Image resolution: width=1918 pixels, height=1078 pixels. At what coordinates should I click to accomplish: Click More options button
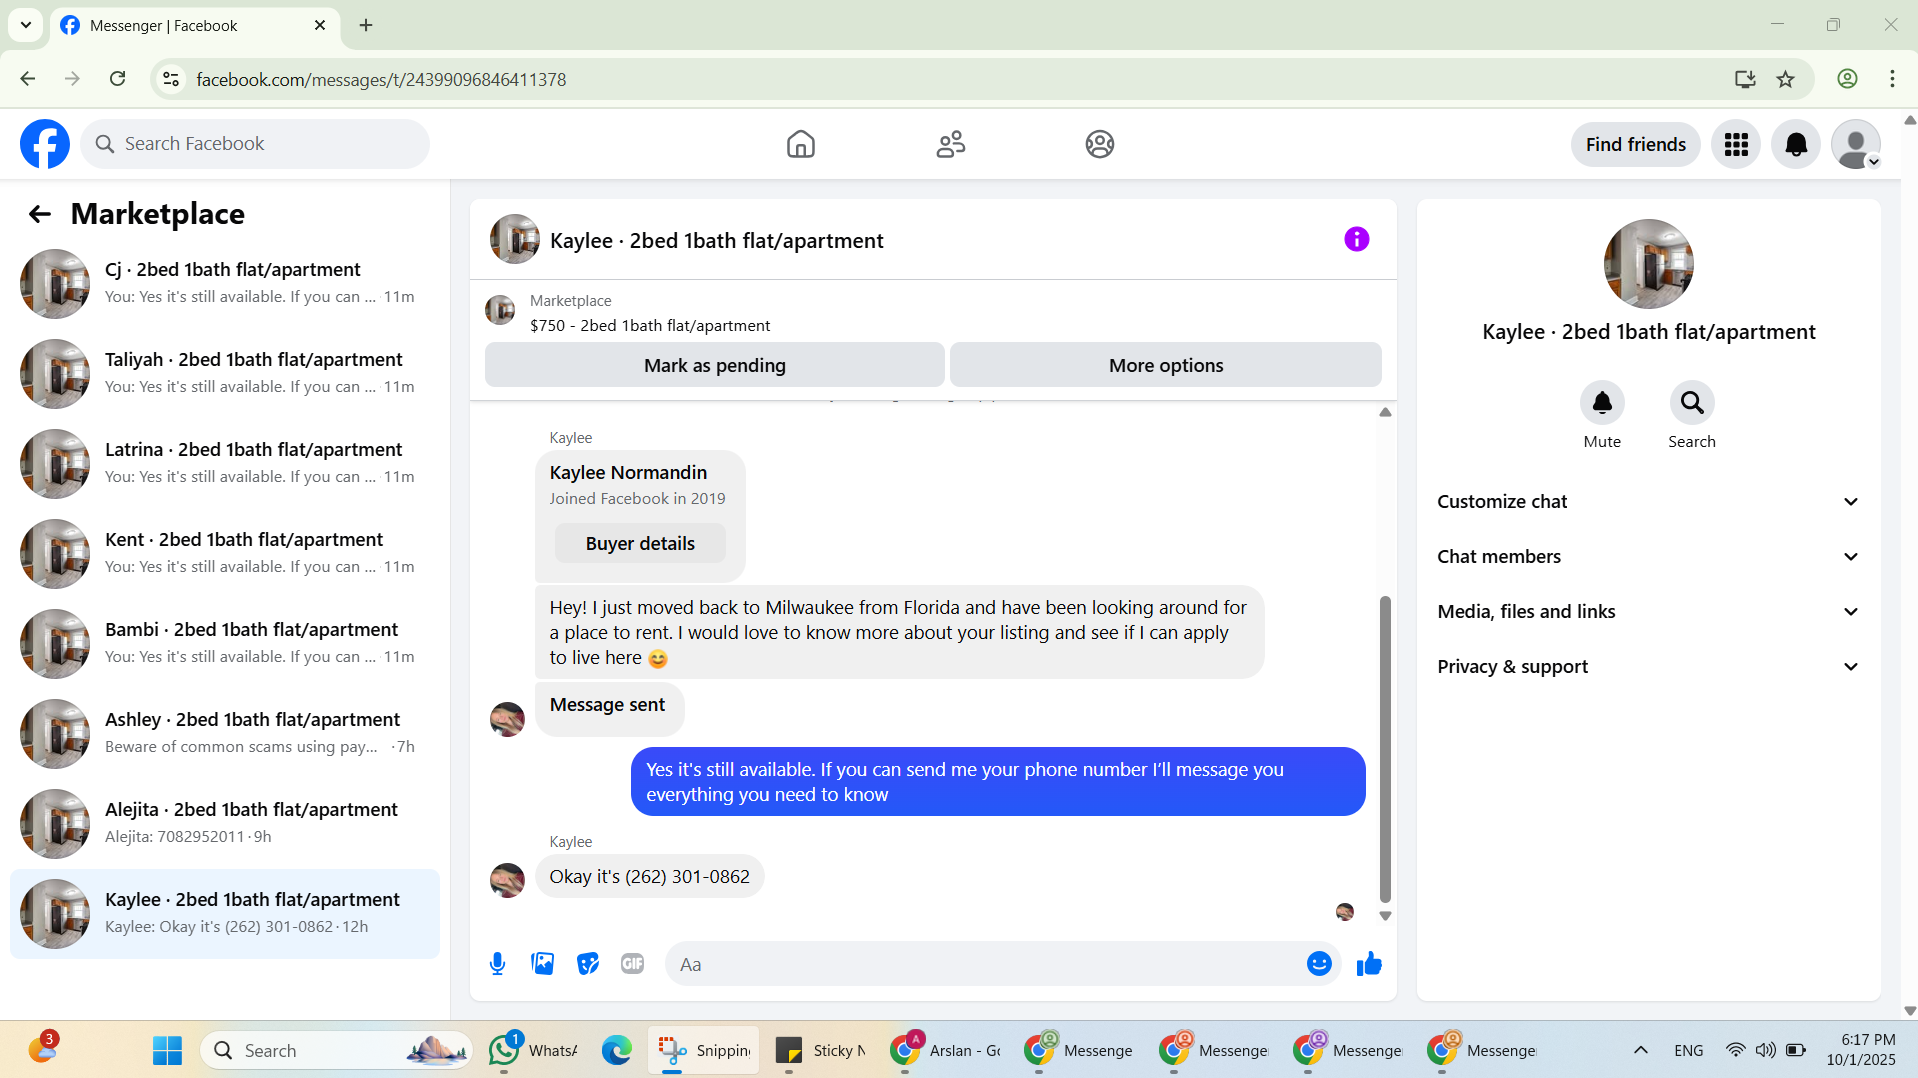[1166, 366]
